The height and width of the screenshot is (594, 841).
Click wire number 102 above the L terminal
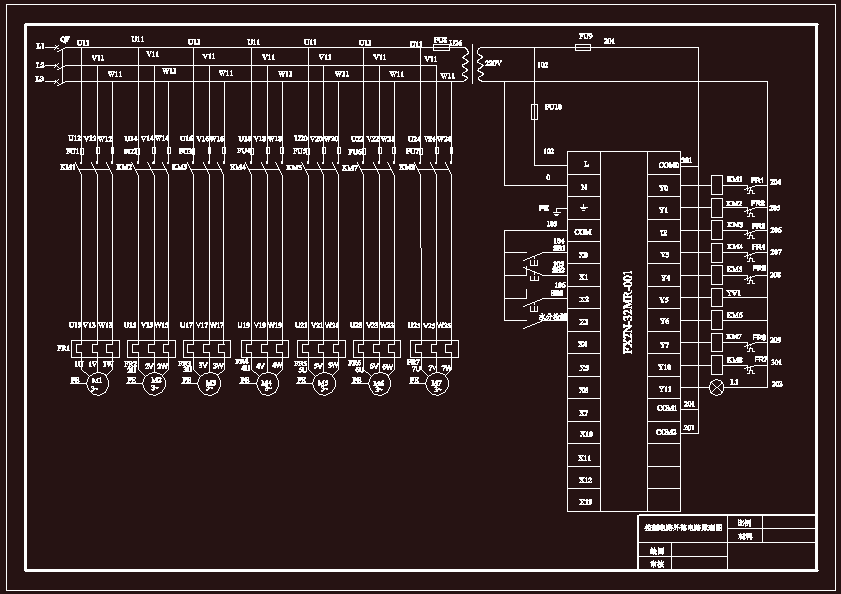tap(548, 151)
